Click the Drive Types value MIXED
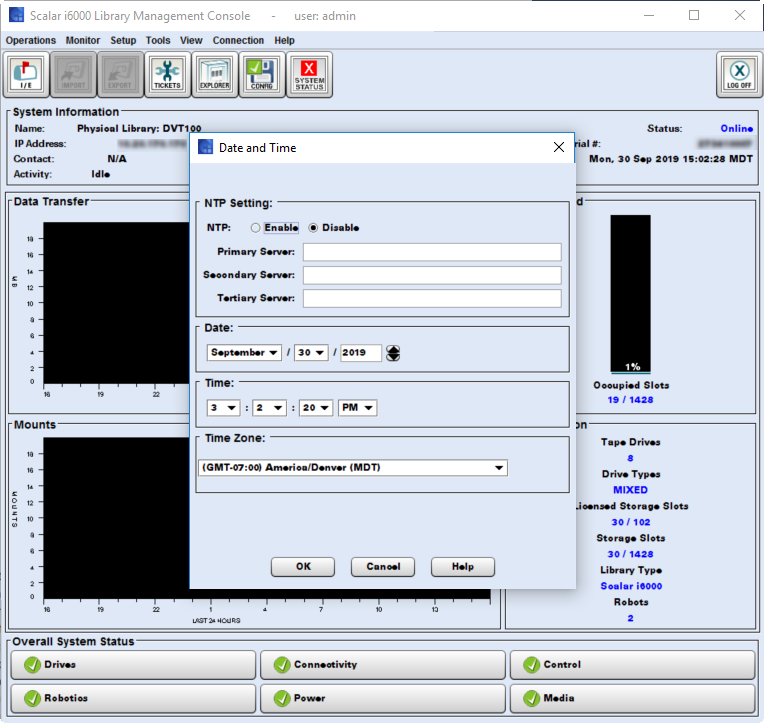 [630, 490]
